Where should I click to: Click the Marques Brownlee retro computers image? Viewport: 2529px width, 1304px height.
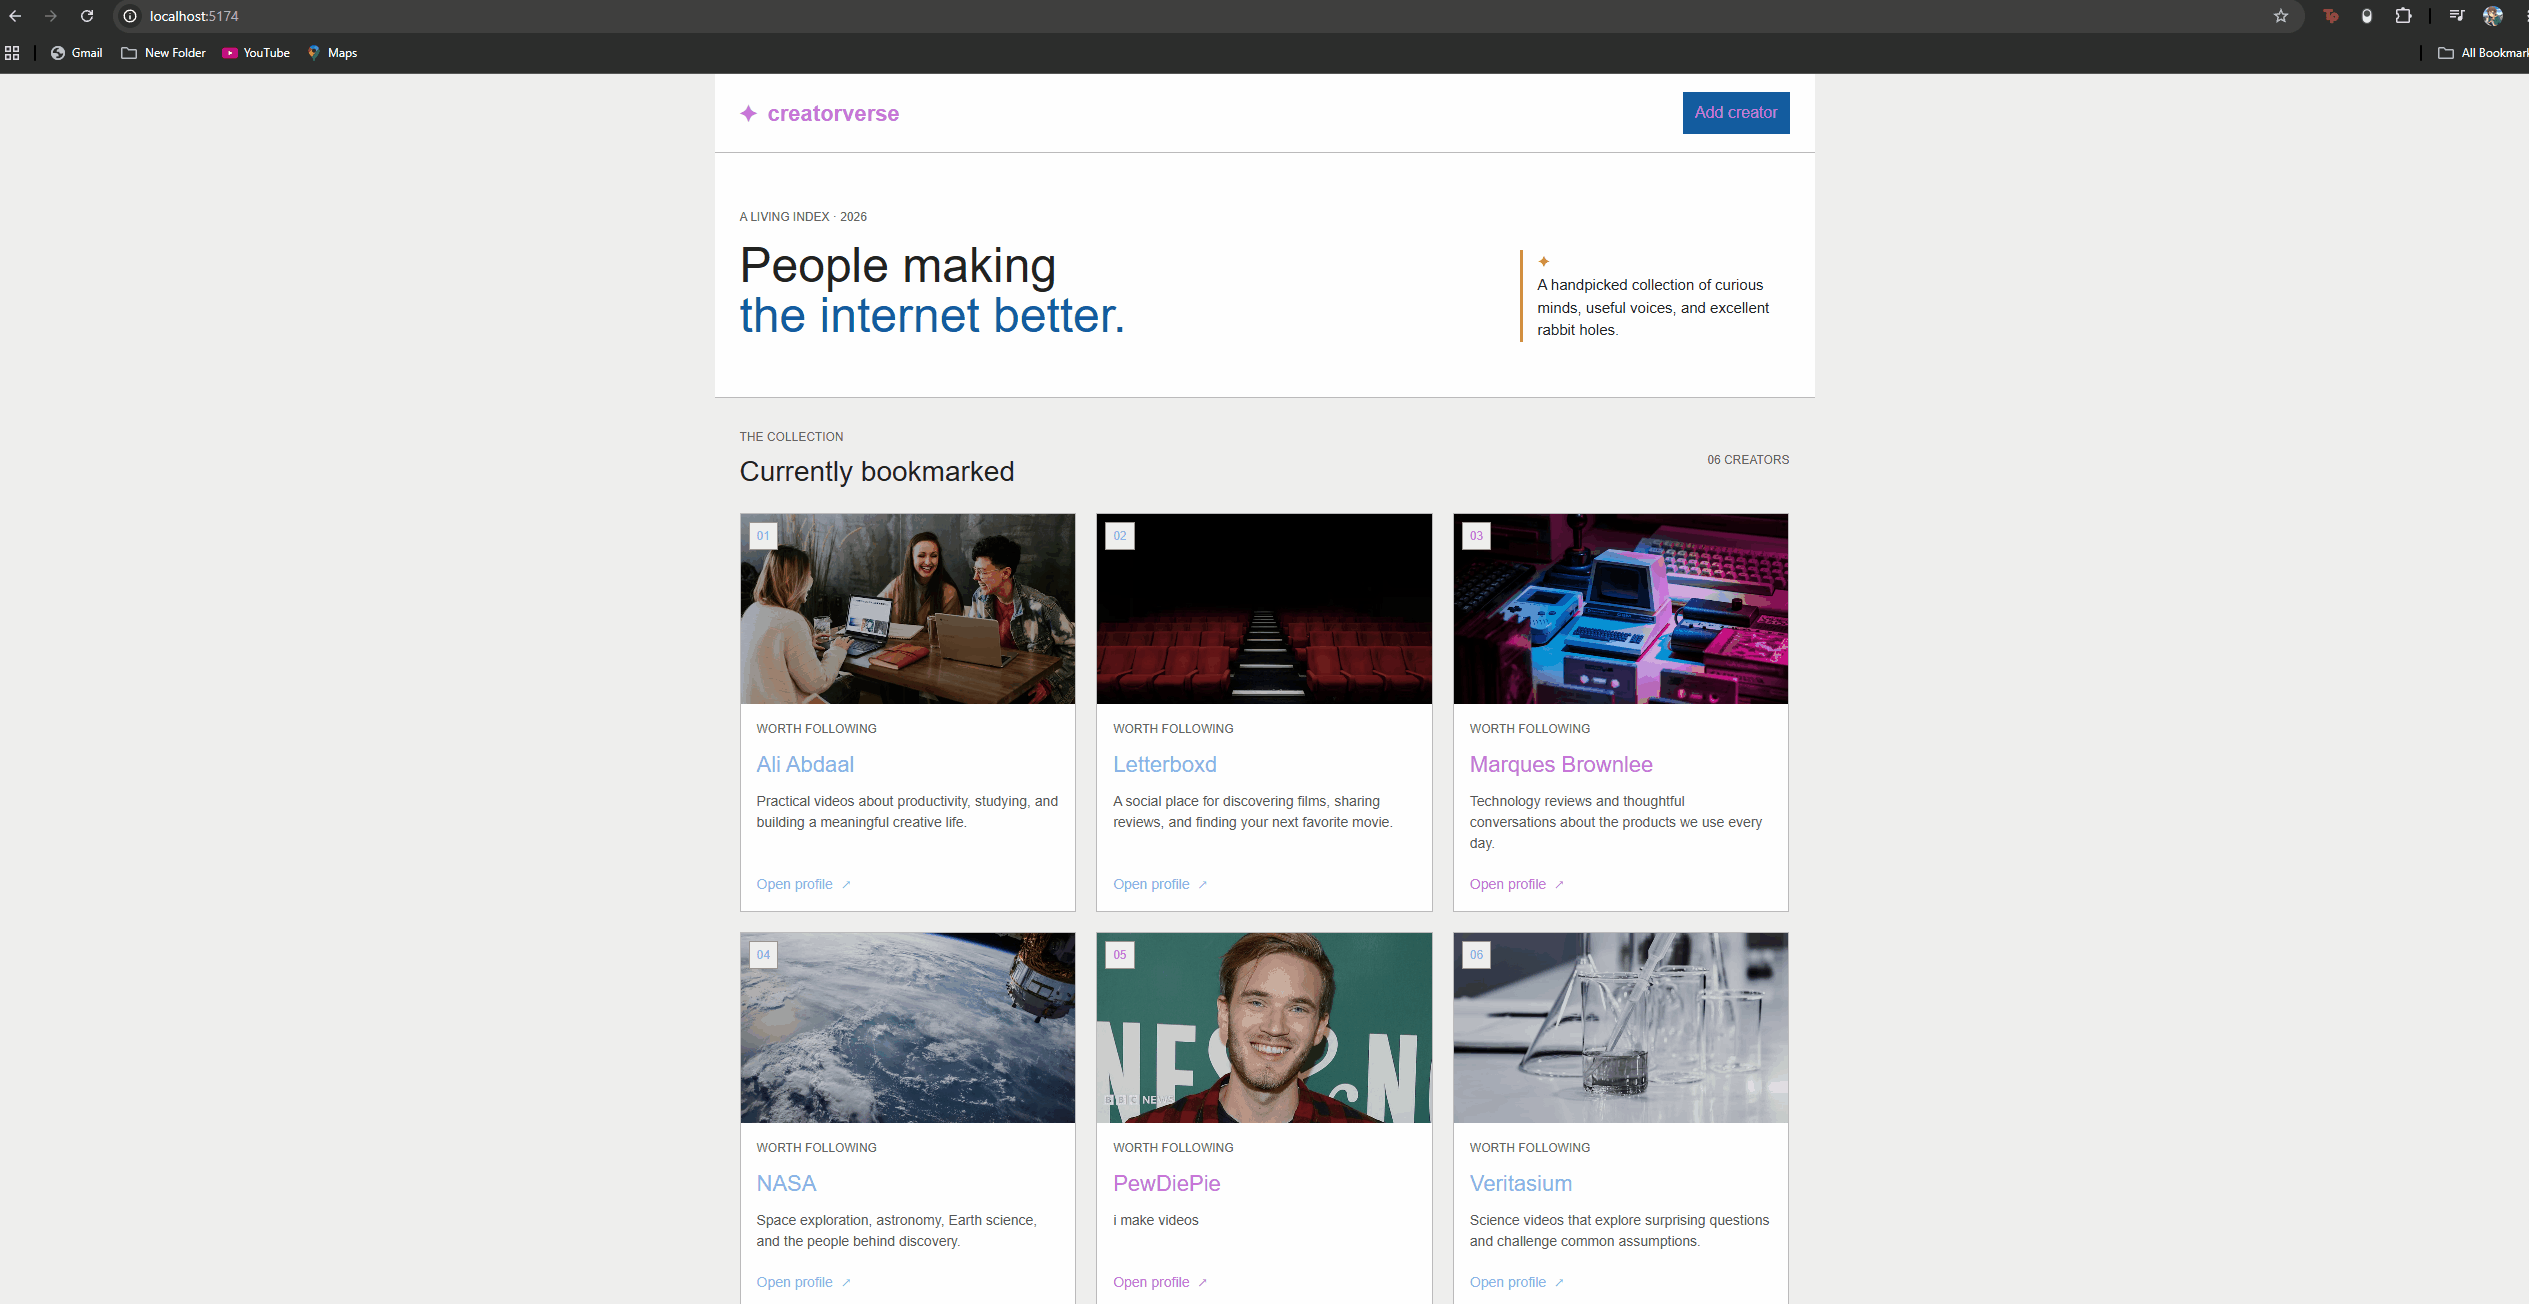point(1621,609)
